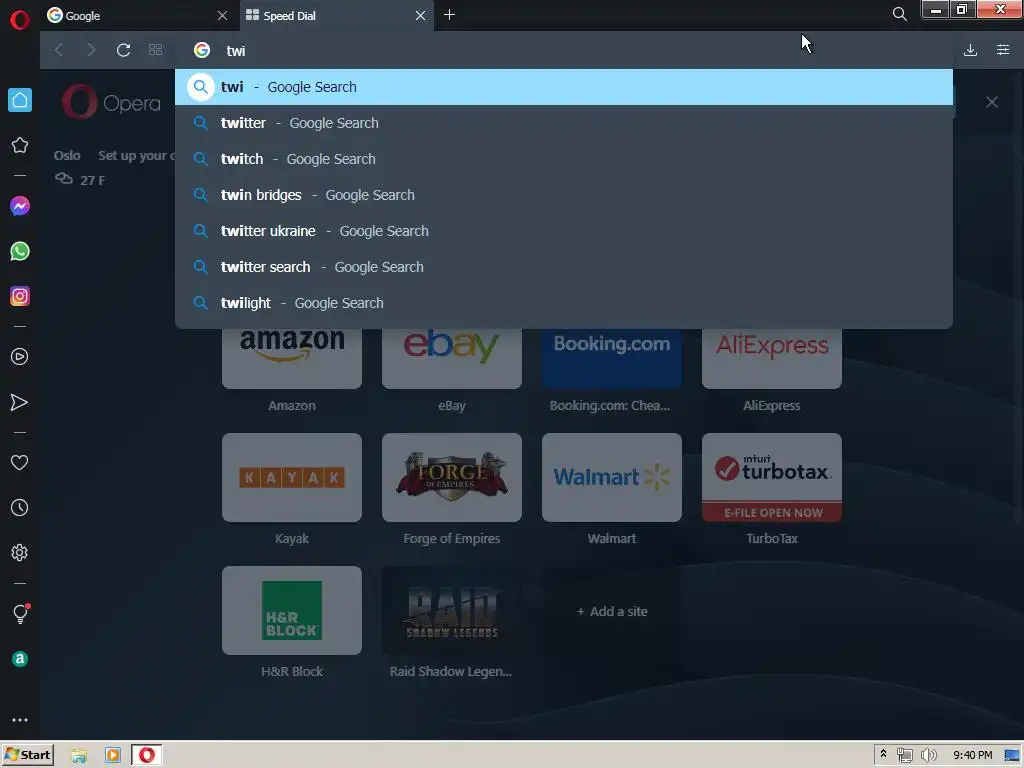Open sidebar setup three-dots menu

[x=20, y=720]
